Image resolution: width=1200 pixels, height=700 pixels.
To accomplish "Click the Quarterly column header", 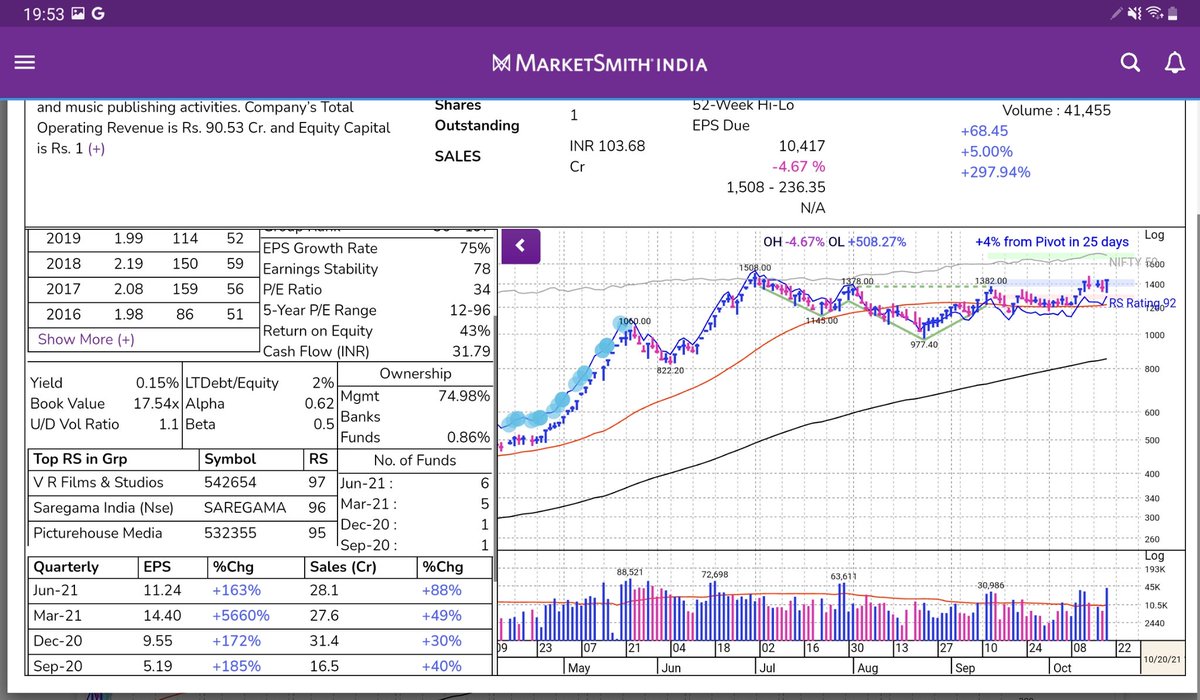I will 66,567.
